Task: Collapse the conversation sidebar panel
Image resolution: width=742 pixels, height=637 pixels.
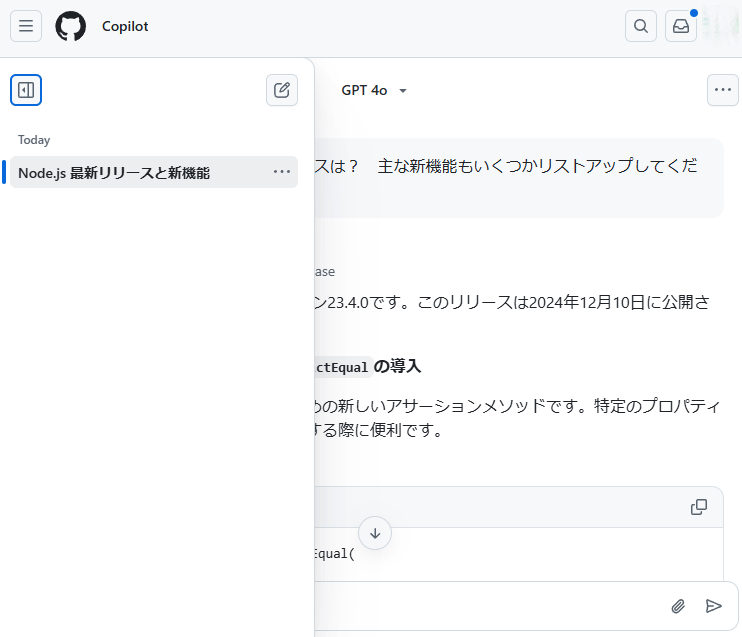Action: 26,90
